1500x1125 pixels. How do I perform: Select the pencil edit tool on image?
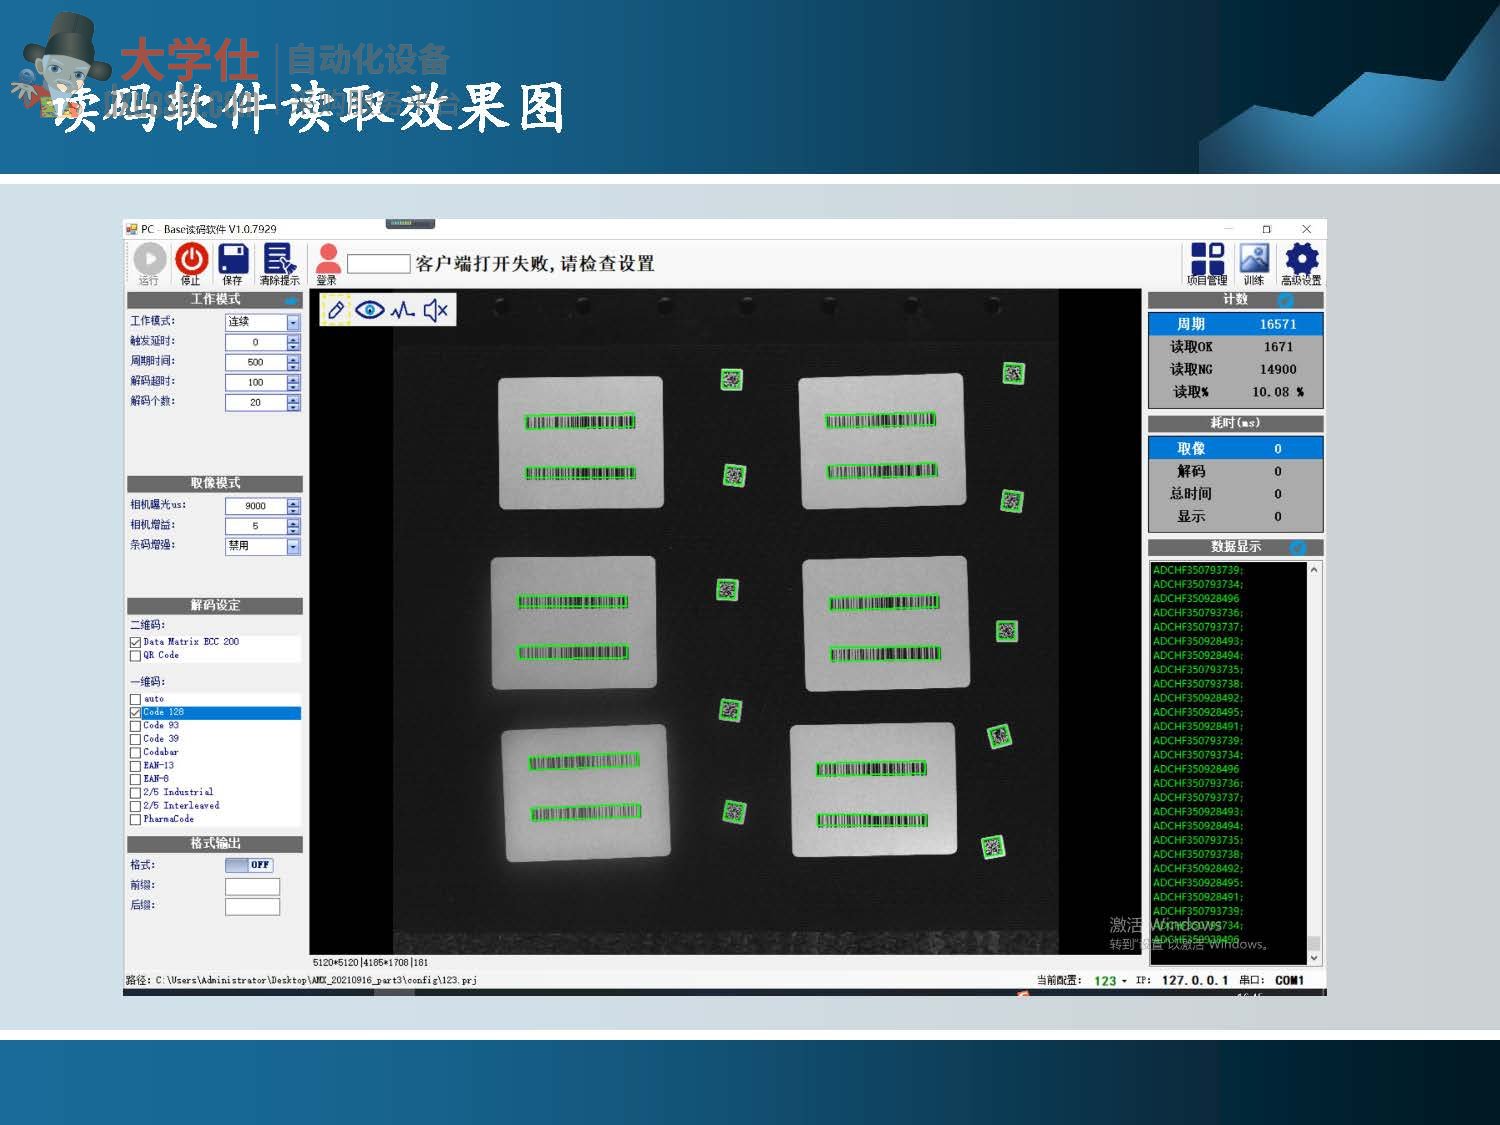336,310
